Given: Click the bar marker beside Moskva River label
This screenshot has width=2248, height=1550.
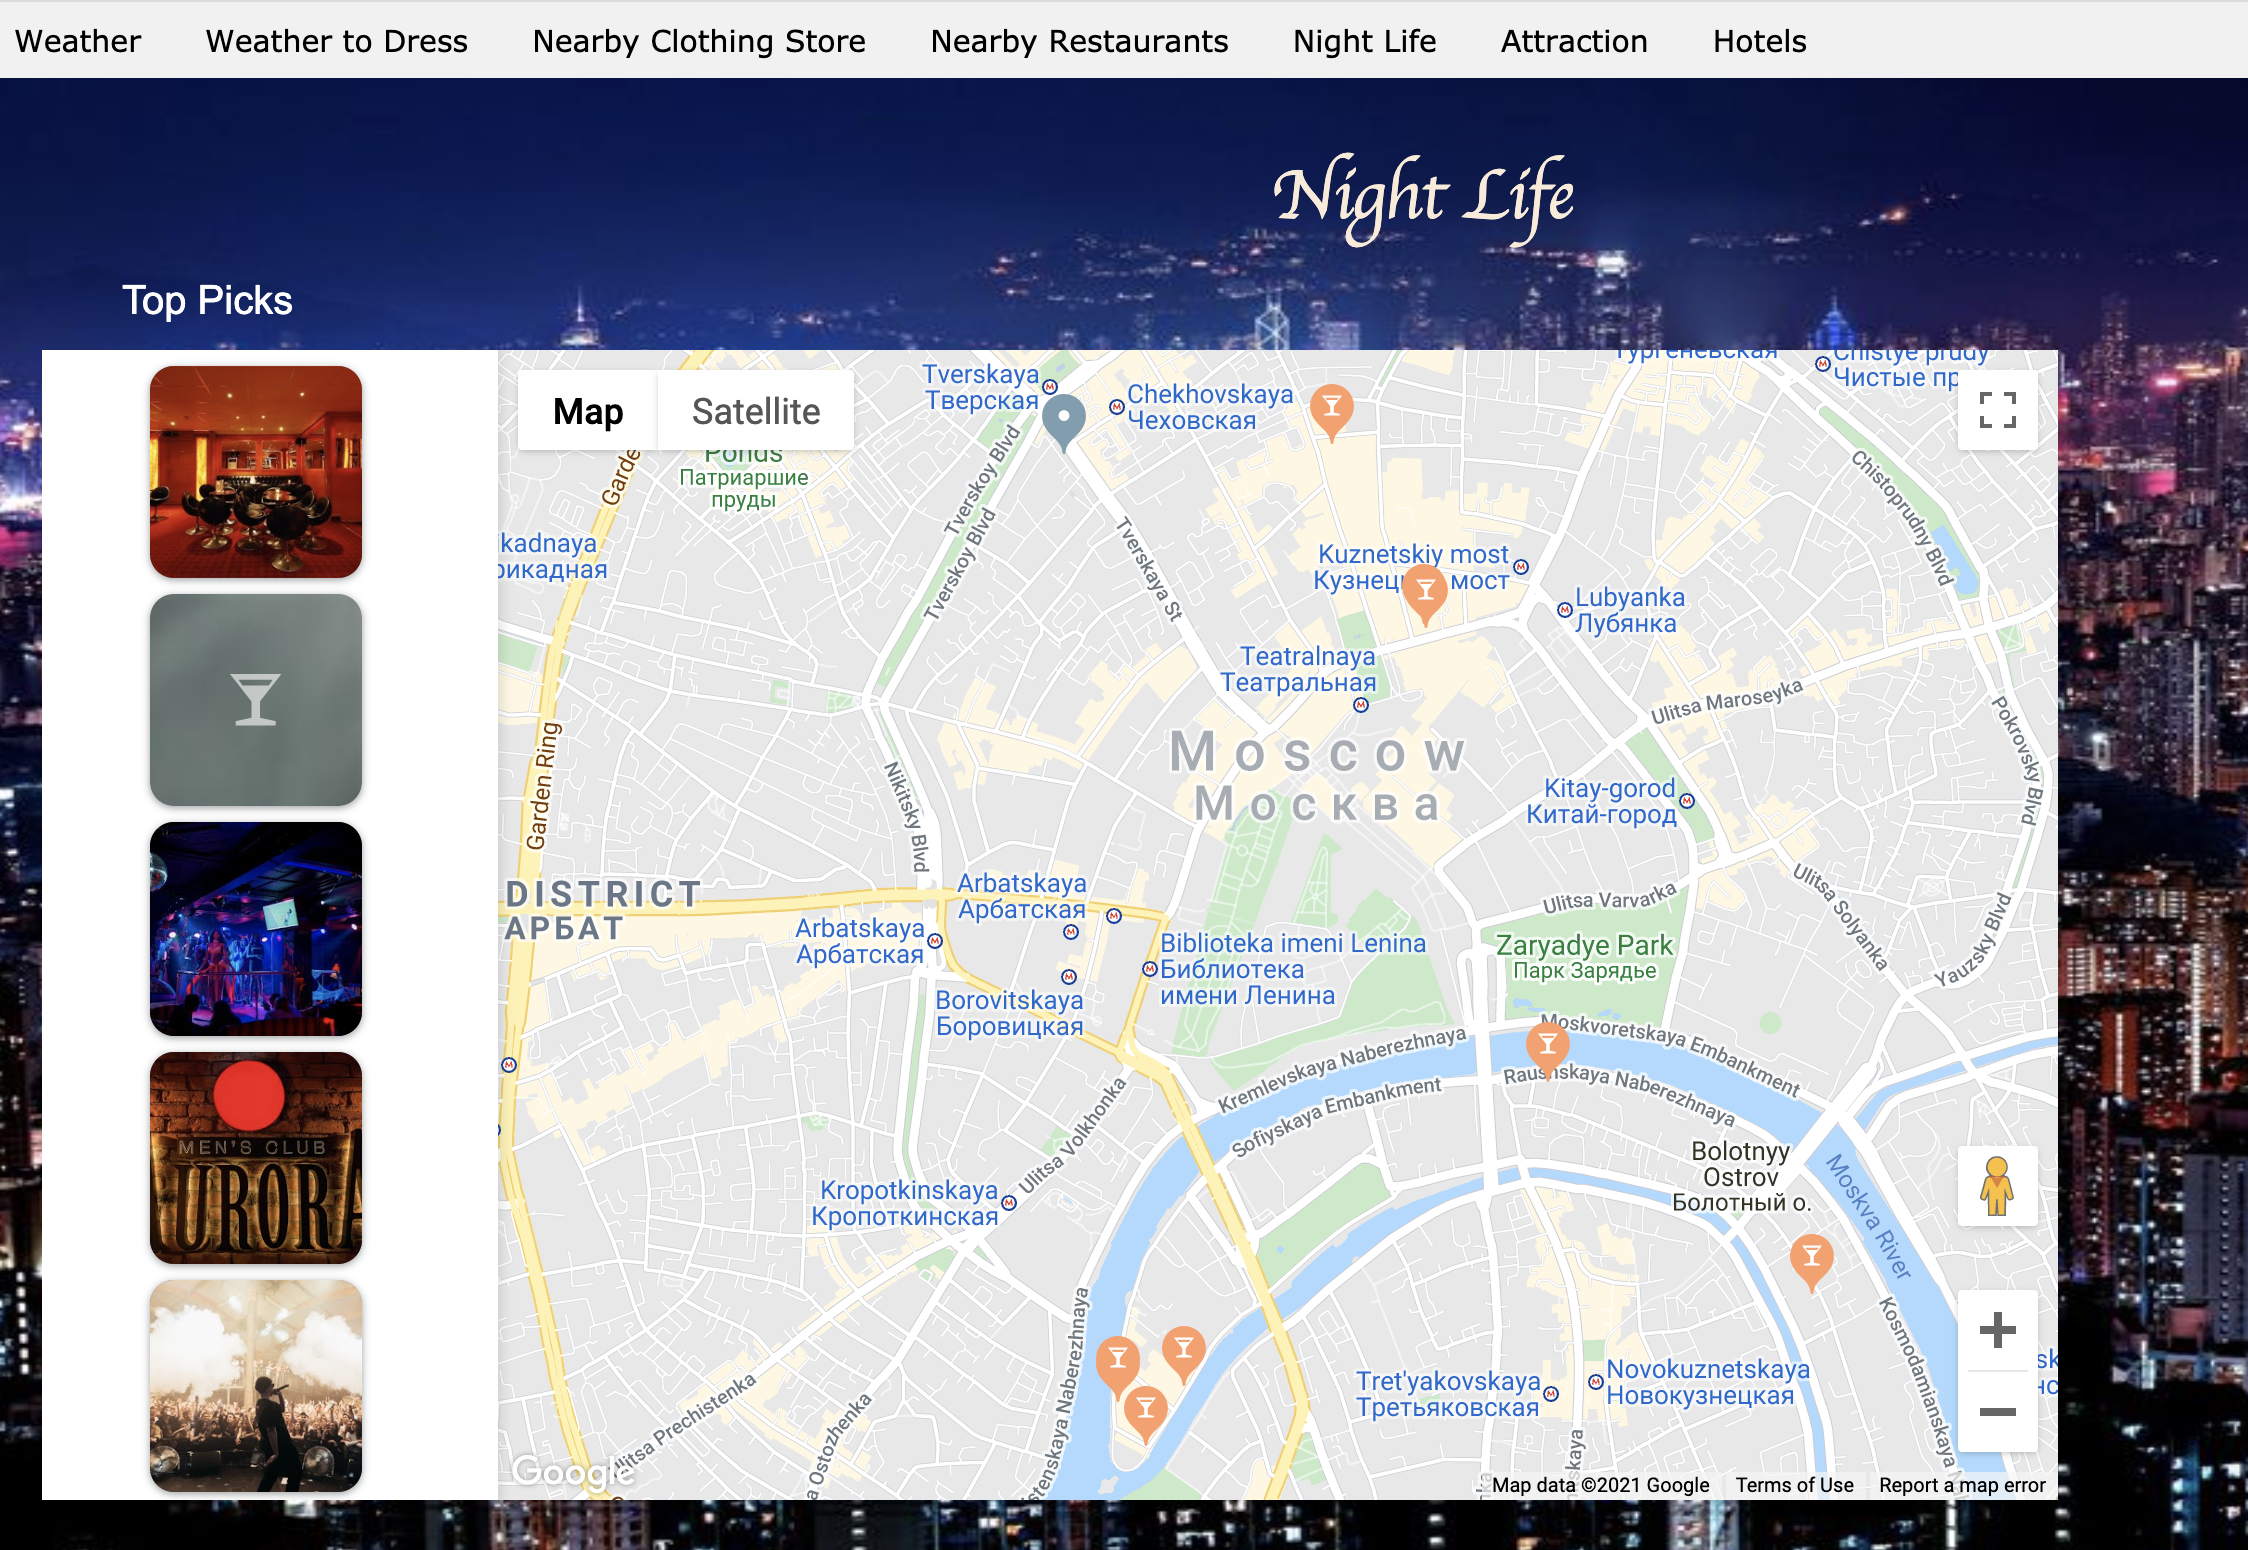Looking at the screenshot, I should click(x=1811, y=1258).
